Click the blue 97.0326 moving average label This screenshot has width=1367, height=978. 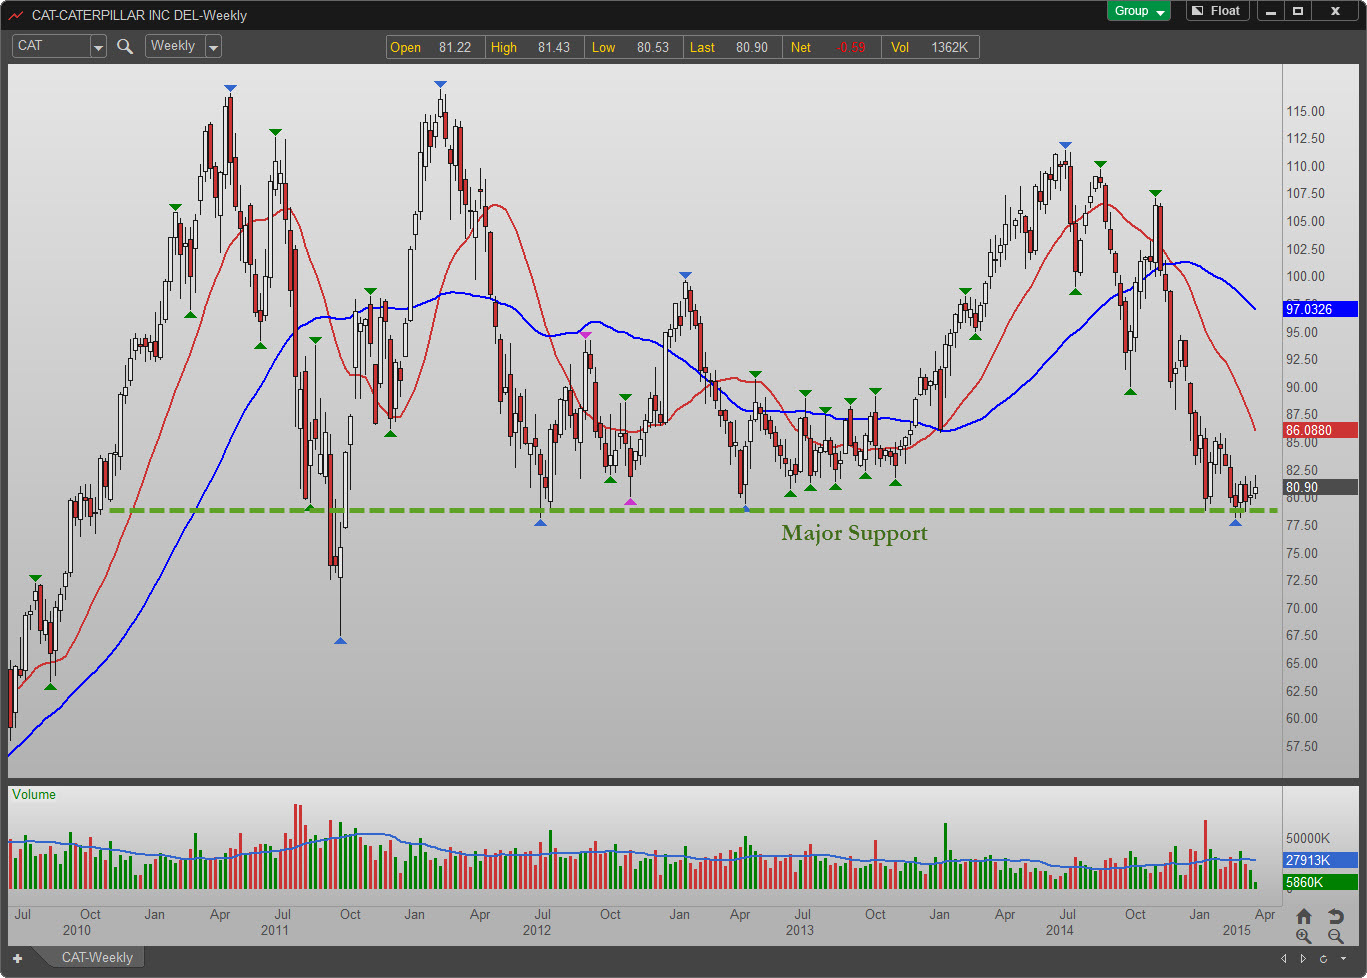click(x=1320, y=310)
